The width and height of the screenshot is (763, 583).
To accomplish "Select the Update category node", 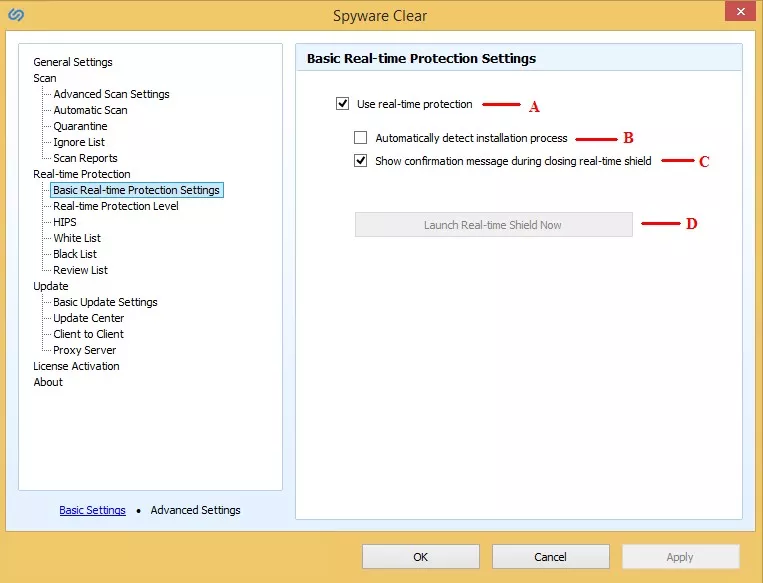I will 51,286.
